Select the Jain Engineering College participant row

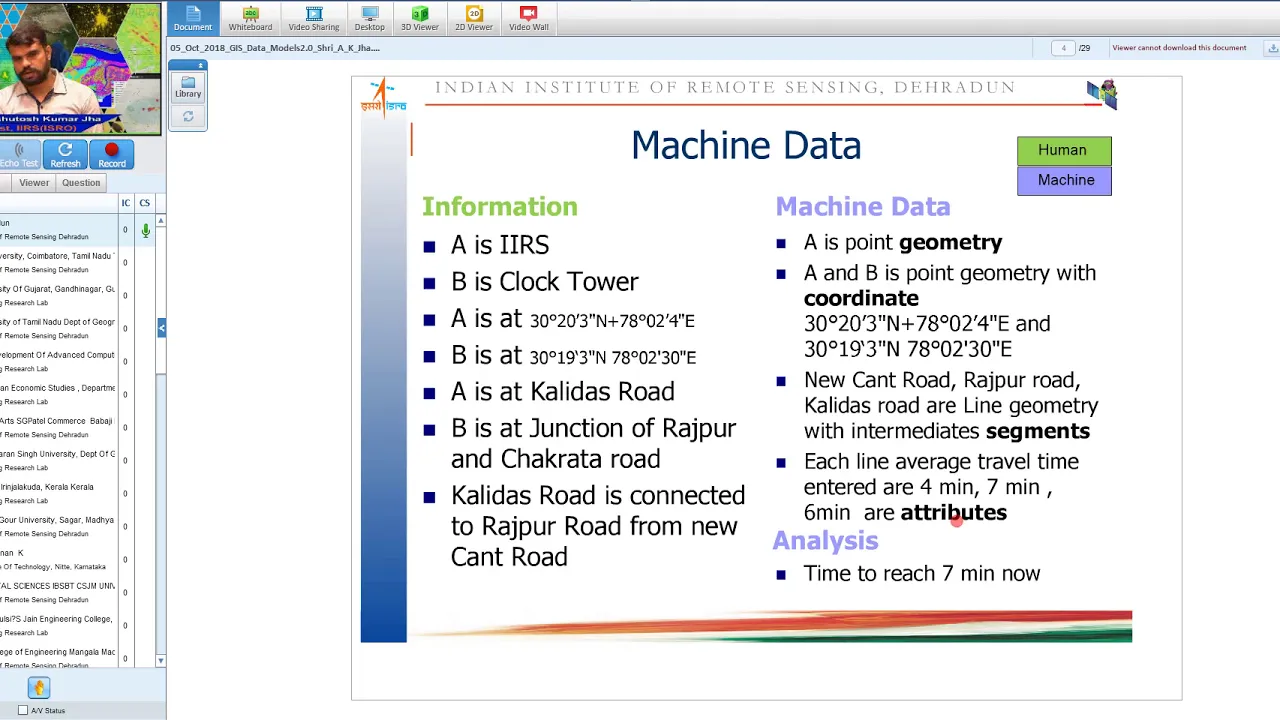[x=58, y=626]
